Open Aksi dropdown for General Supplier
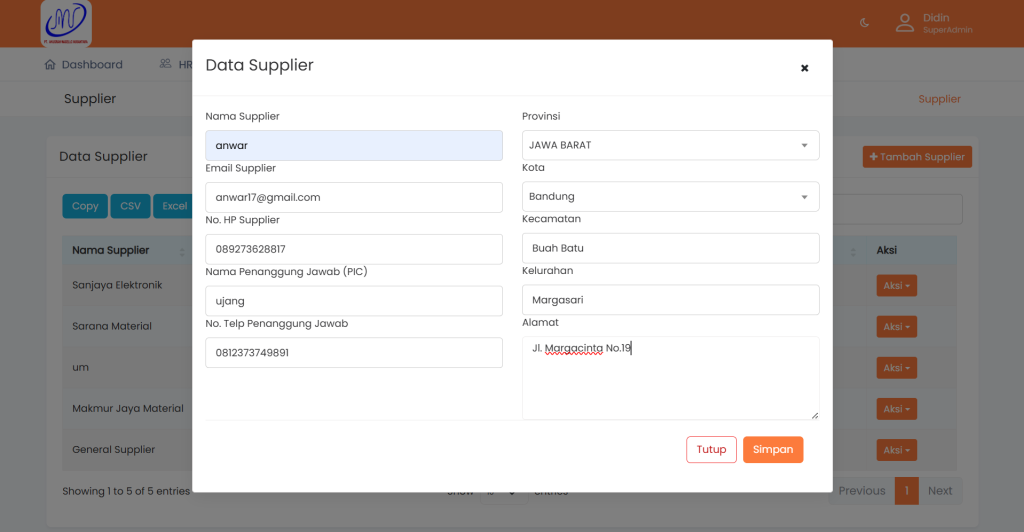Image resolution: width=1024 pixels, height=532 pixels. pyautogui.click(x=896, y=450)
